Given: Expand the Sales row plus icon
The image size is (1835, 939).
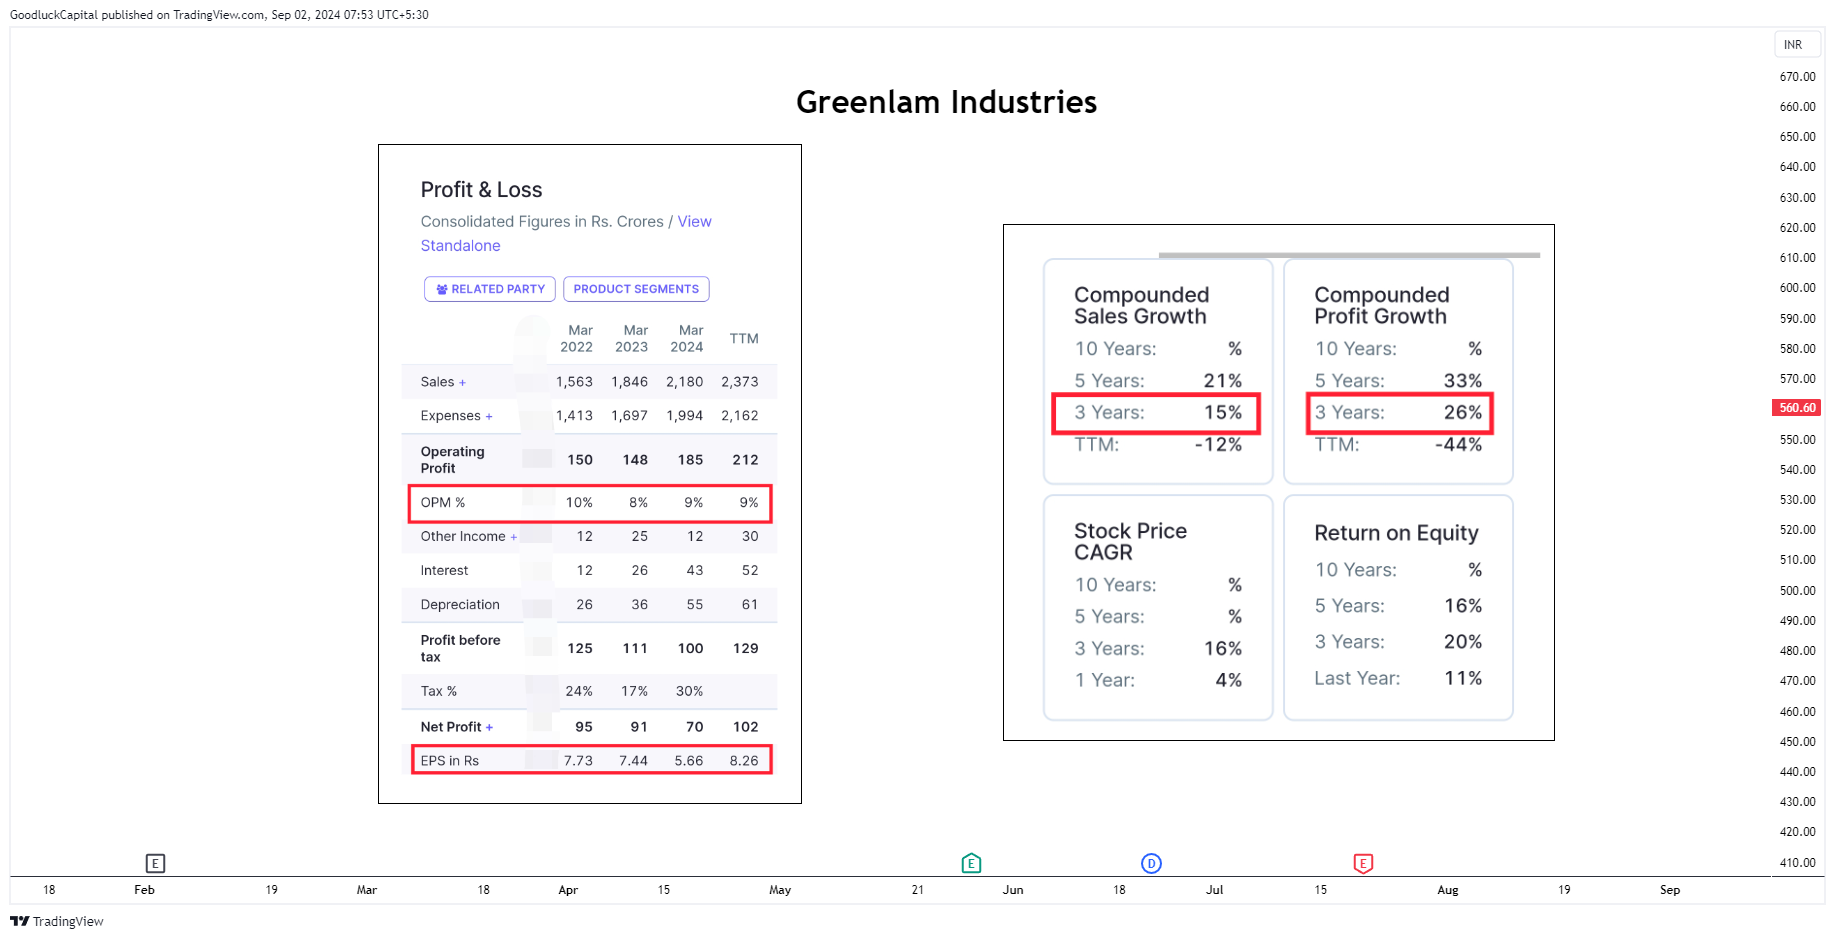Looking at the screenshot, I should click(x=462, y=383).
